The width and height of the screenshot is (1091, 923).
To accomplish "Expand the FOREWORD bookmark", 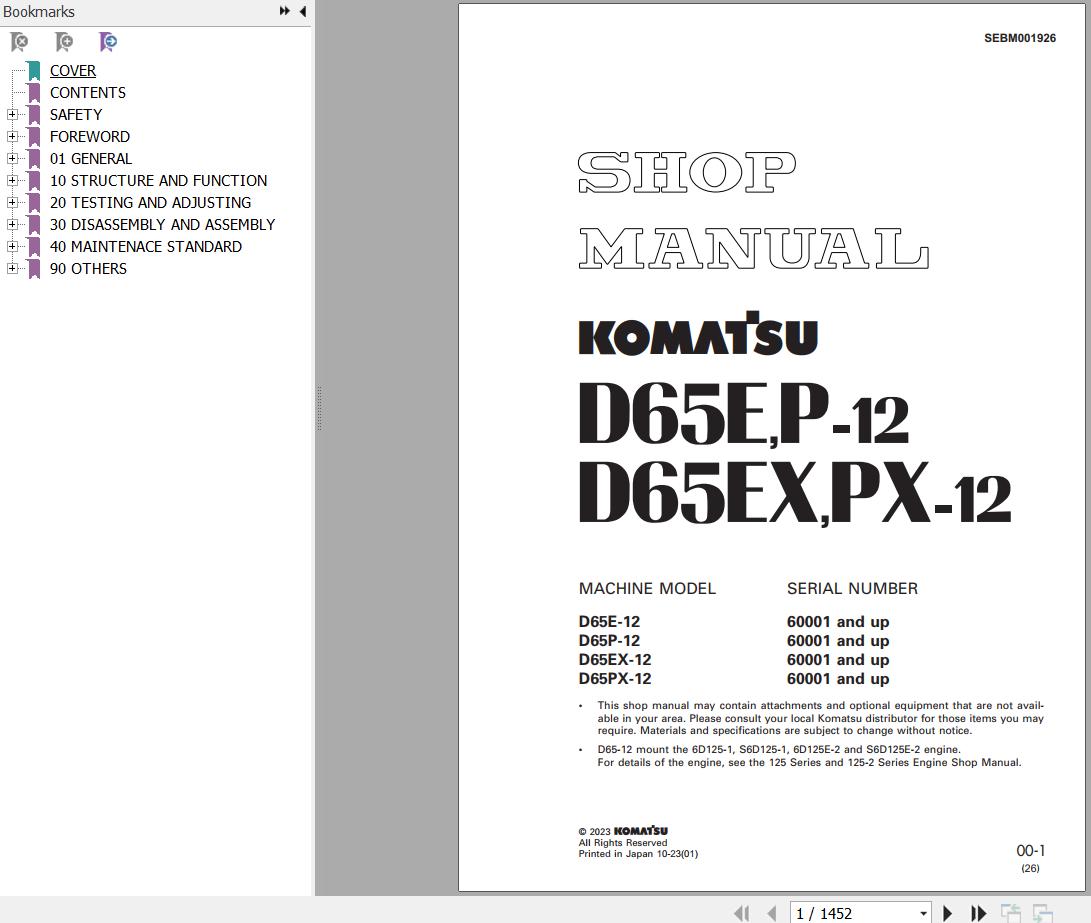I will [x=12, y=136].
